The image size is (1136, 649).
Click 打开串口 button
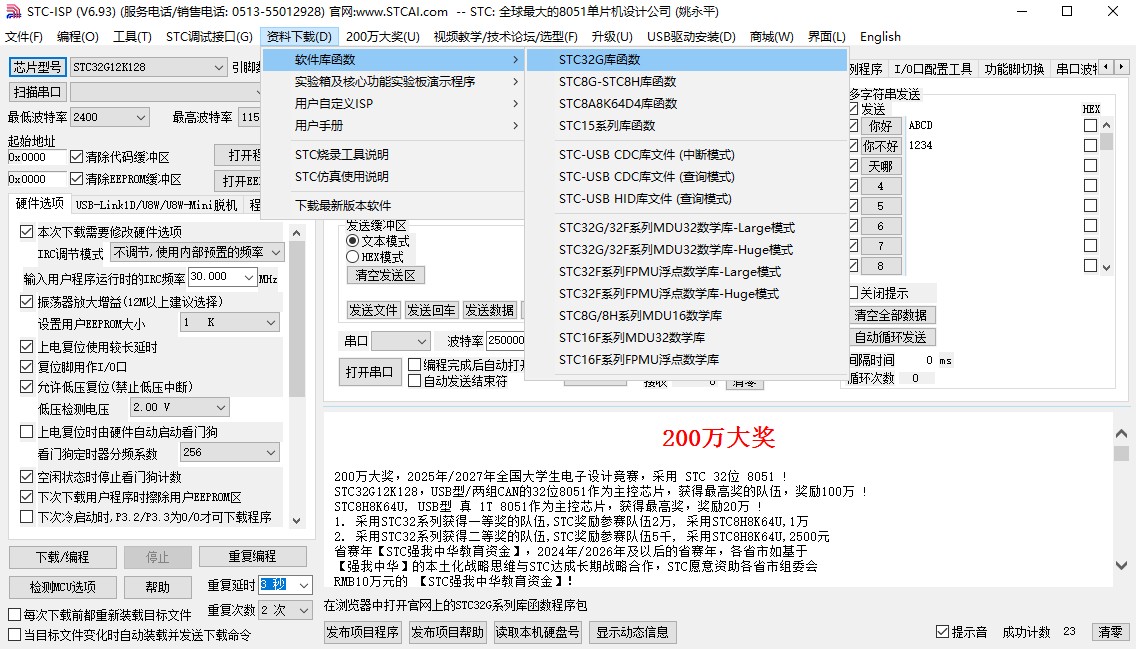pyautogui.click(x=369, y=372)
